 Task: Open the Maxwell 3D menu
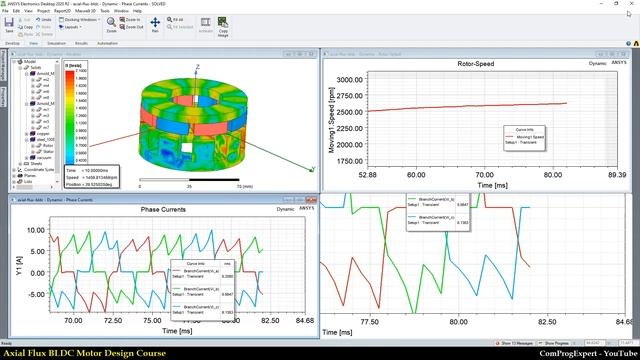point(85,11)
